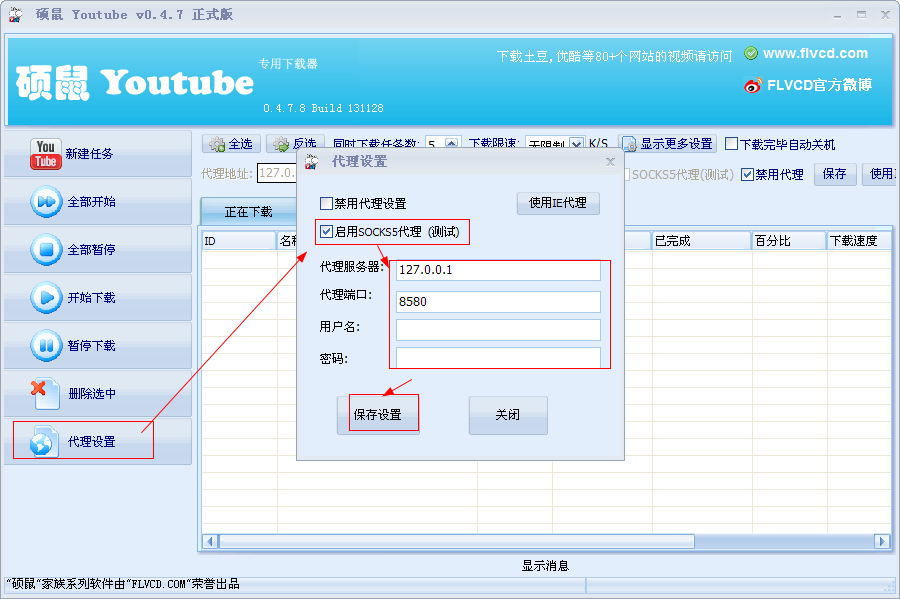Click the proxy port input field
Image resolution: width=900 pixels, height=599 pixels.
pos(498,301)
